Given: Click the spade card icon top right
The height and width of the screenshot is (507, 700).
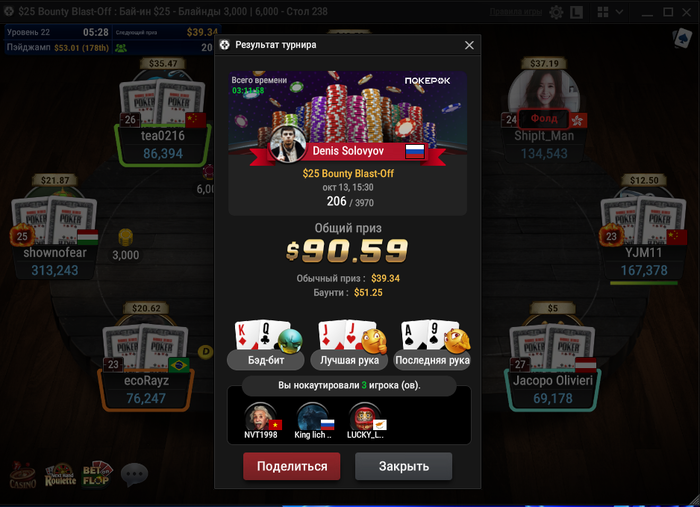Looking at the screenshot, I should point(683,38).
